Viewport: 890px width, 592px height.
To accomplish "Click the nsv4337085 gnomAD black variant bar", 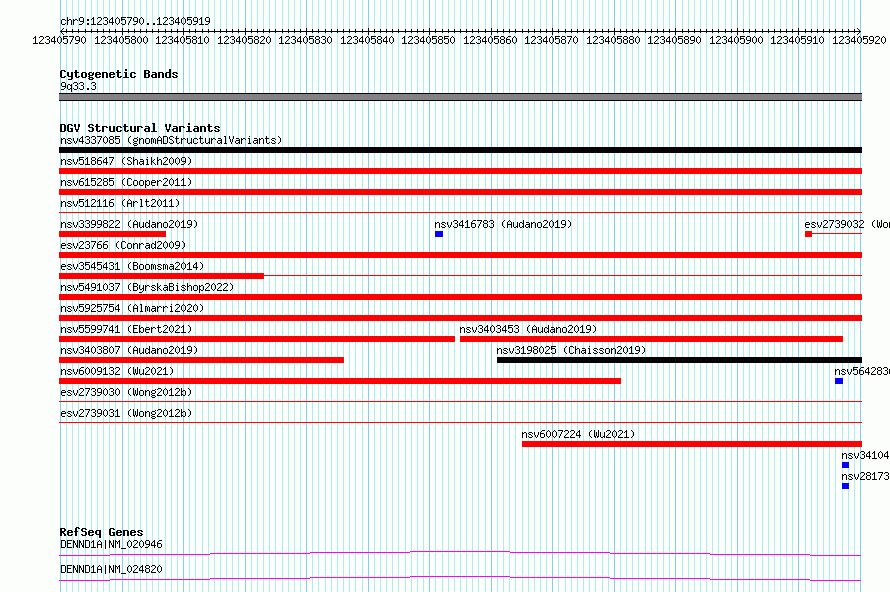I will (460, 150).
